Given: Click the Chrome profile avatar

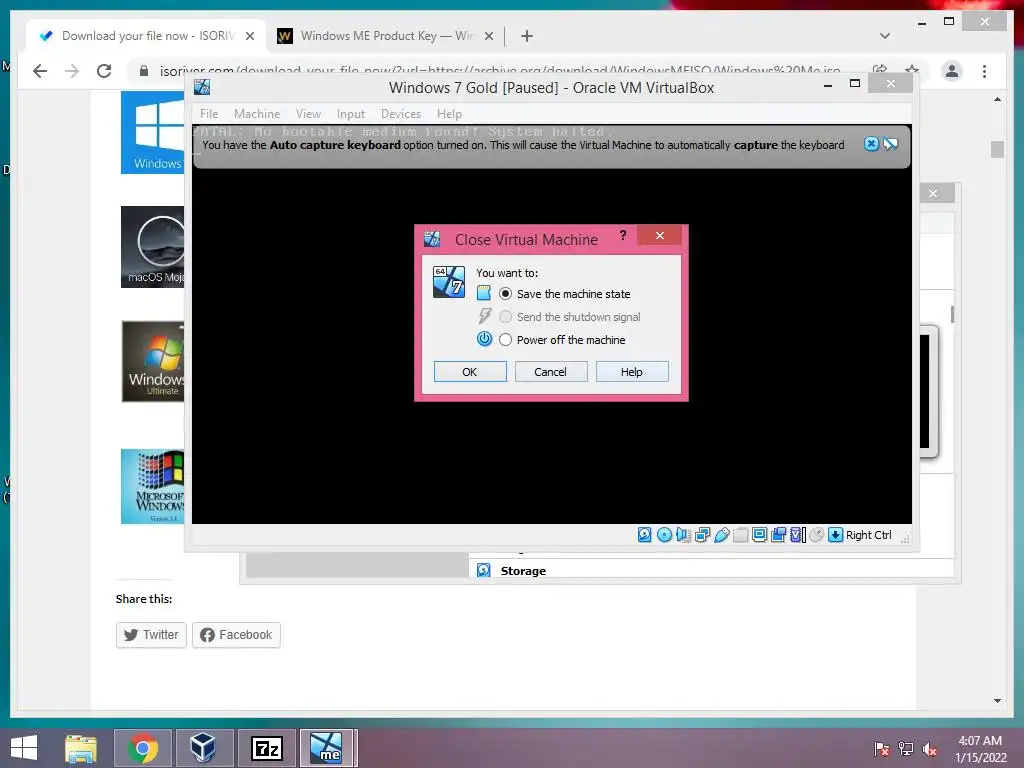Looking at the screenshot, I should pos(952,71).
